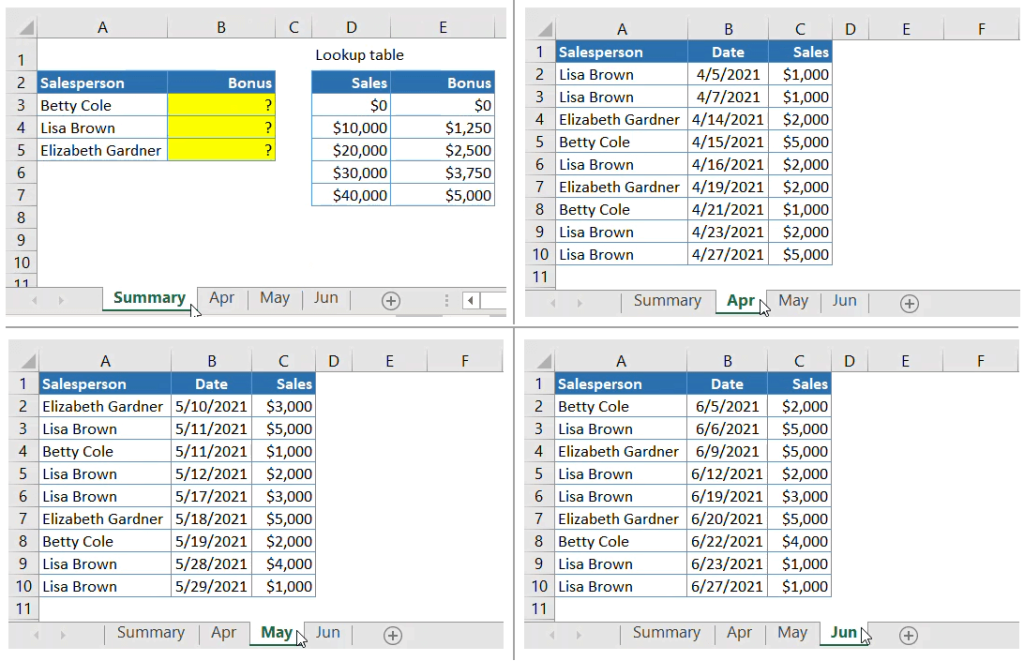Click 'Betty Cole' in Summary pane

pyautogui.click(x=103, y=105)
